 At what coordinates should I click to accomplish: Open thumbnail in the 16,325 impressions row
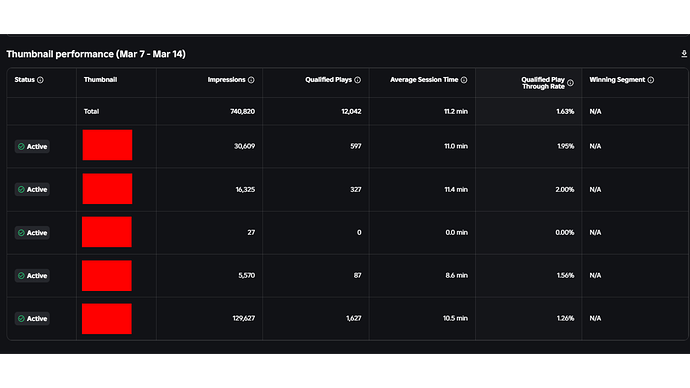107,189
